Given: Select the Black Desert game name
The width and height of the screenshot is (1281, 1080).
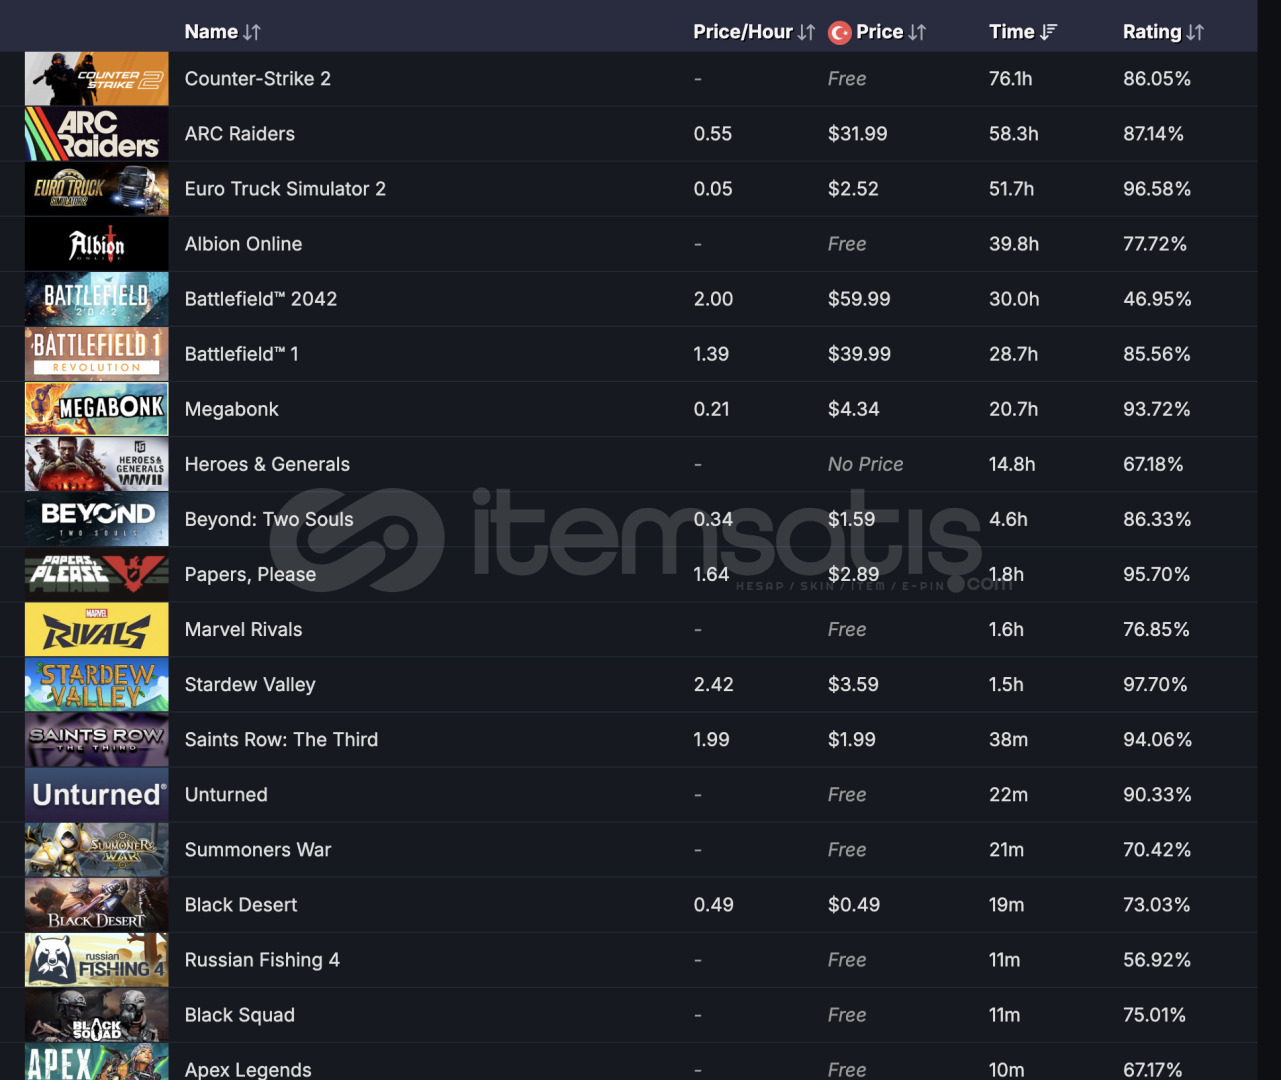Looking at the screenshot, I should coord(241,905).
